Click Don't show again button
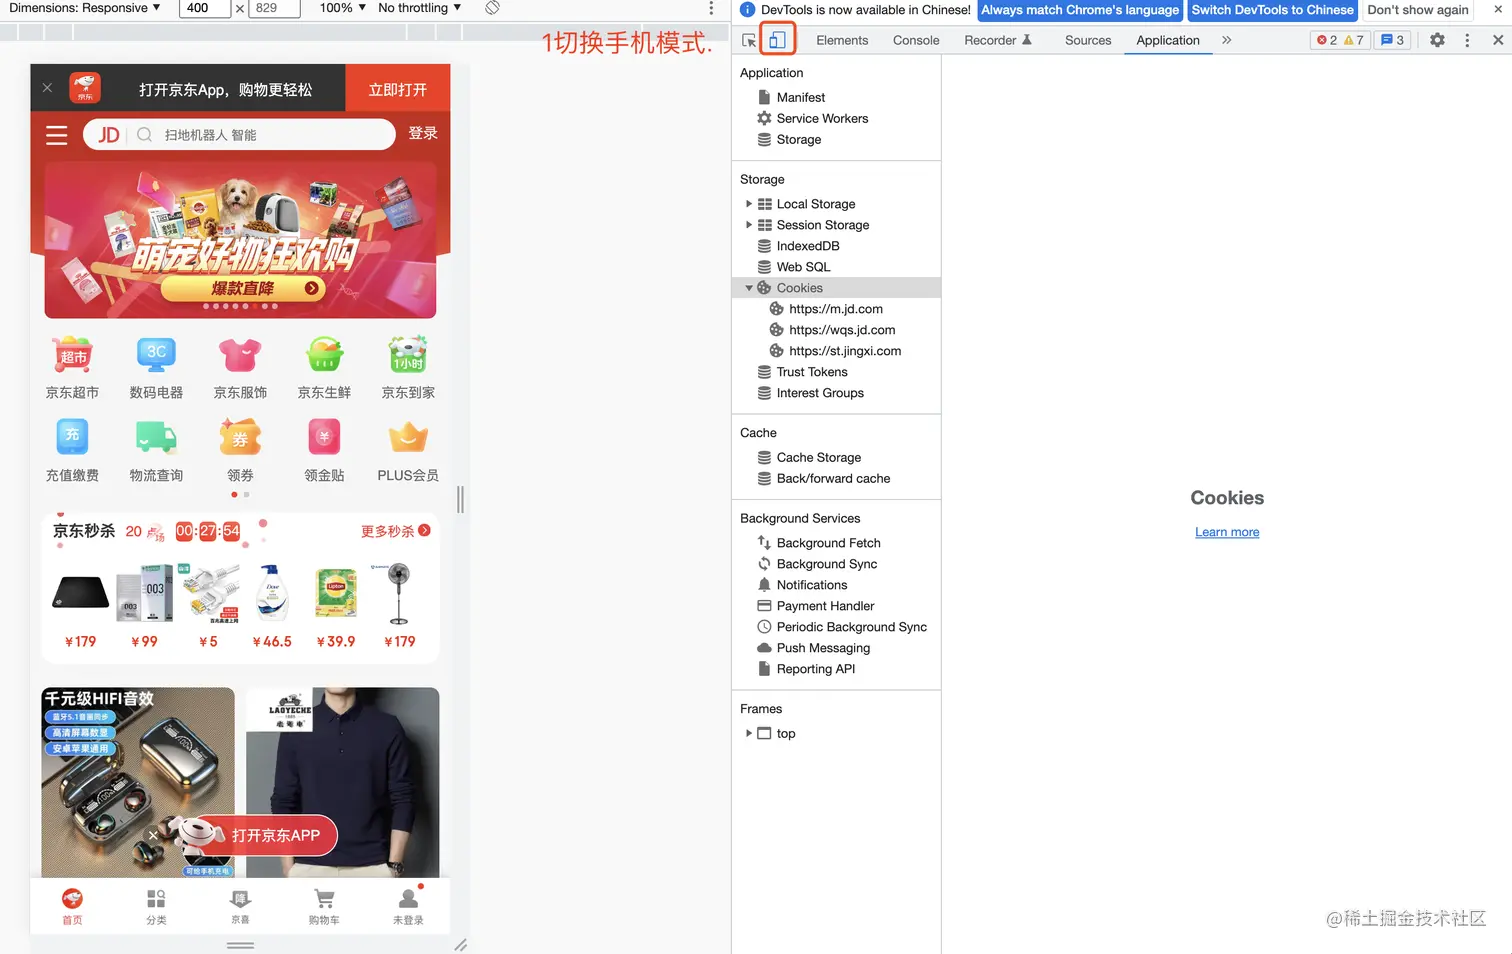 click(x=1418, y=10)
